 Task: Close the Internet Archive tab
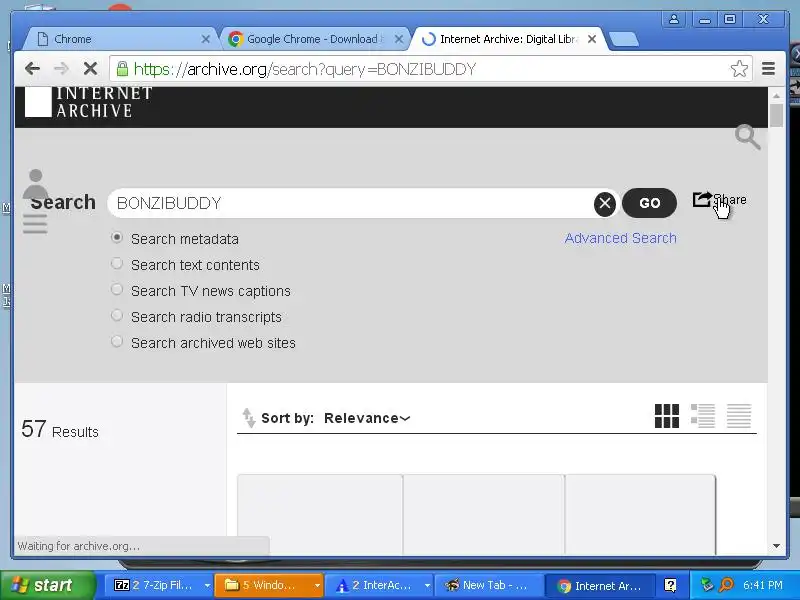point(592,39)
